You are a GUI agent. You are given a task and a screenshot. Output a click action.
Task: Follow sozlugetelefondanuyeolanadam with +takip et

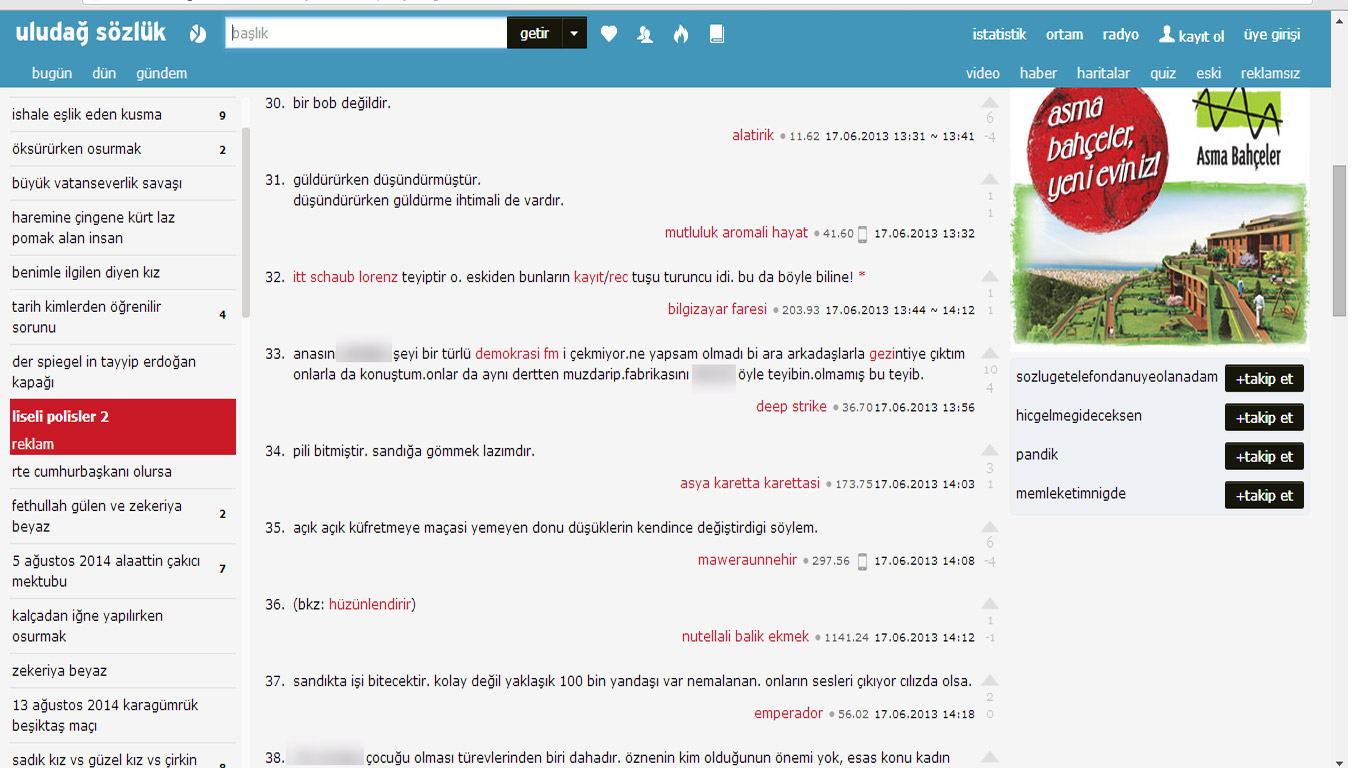[1264, 379]
